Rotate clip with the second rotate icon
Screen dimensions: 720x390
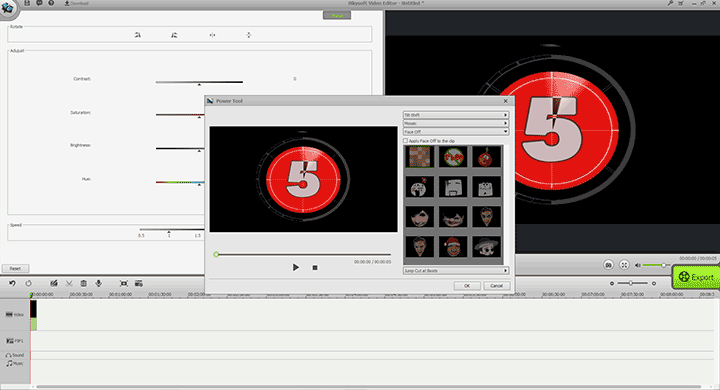click(x=174, y=35)
